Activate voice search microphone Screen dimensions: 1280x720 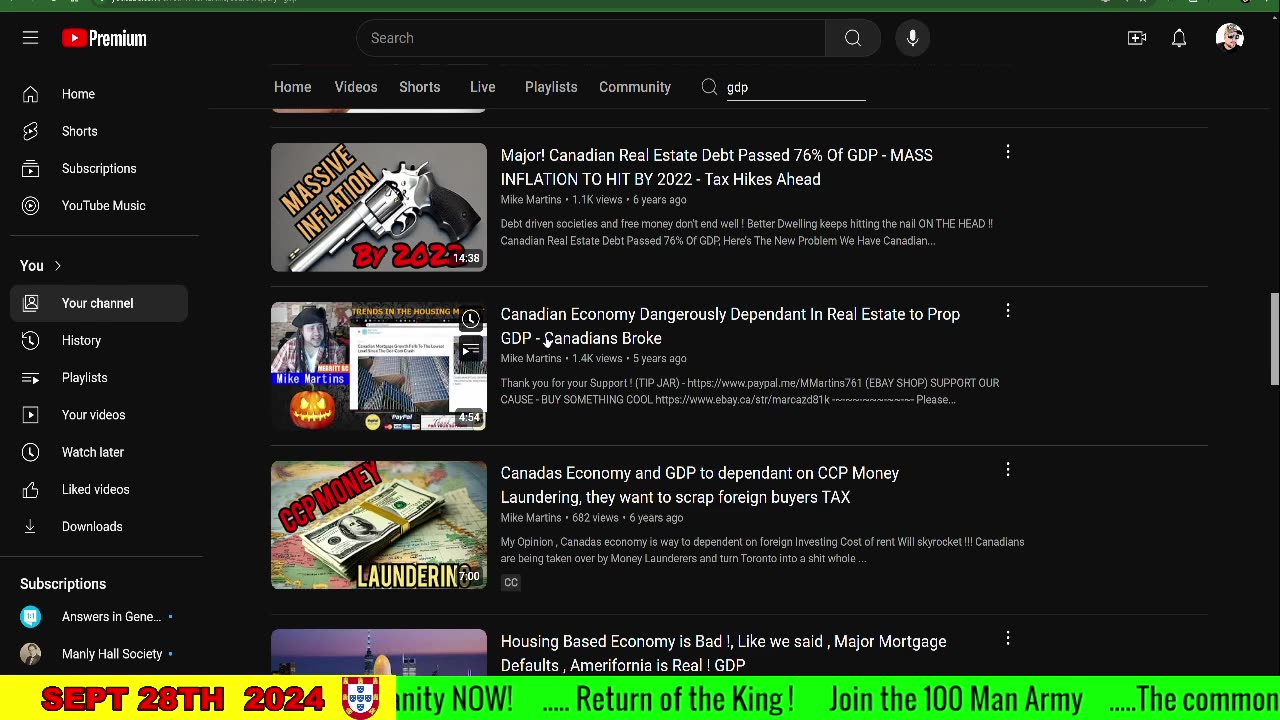click(912, 38)
